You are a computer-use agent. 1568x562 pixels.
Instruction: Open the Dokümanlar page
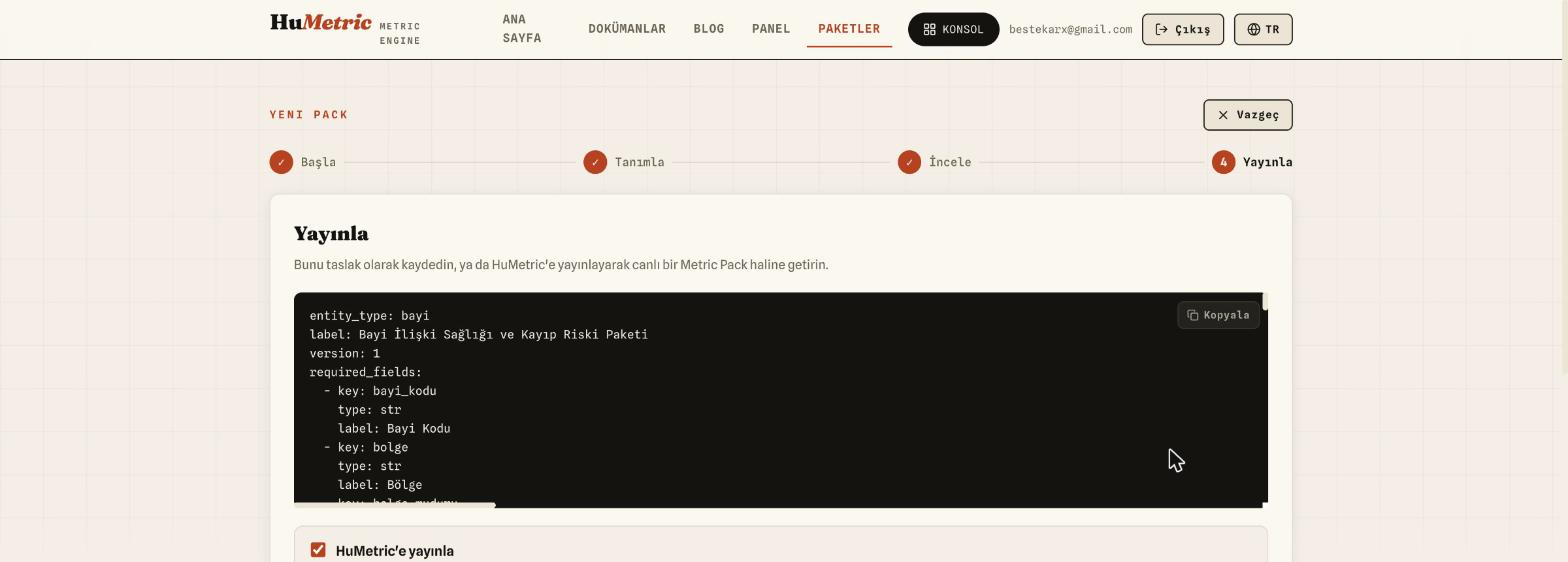click(x=627, y=29)
